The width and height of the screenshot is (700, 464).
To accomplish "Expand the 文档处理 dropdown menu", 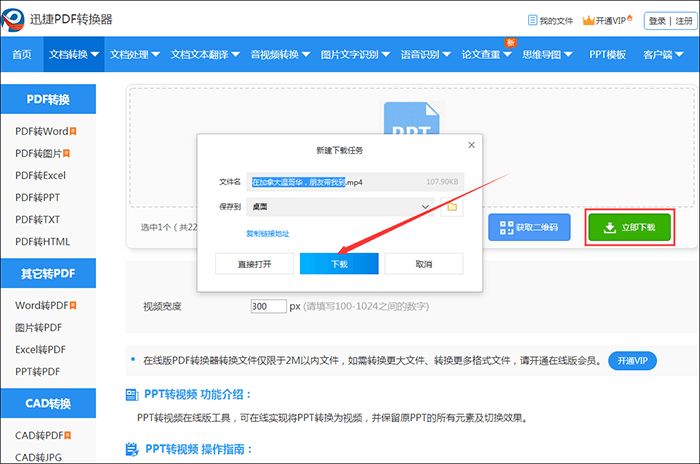I will 155,54.
